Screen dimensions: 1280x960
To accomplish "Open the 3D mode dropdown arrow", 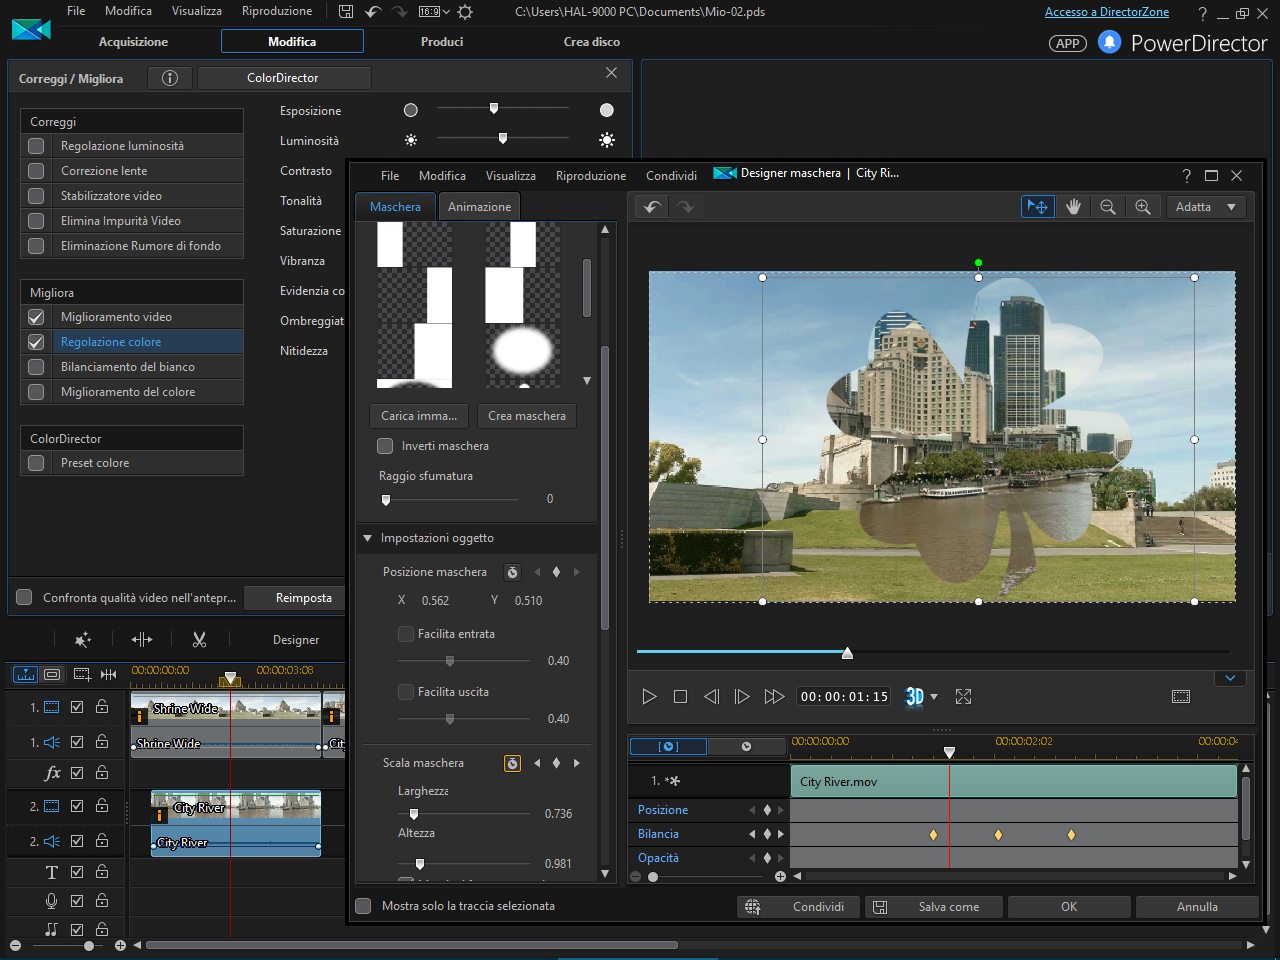I will coord(934,697).
